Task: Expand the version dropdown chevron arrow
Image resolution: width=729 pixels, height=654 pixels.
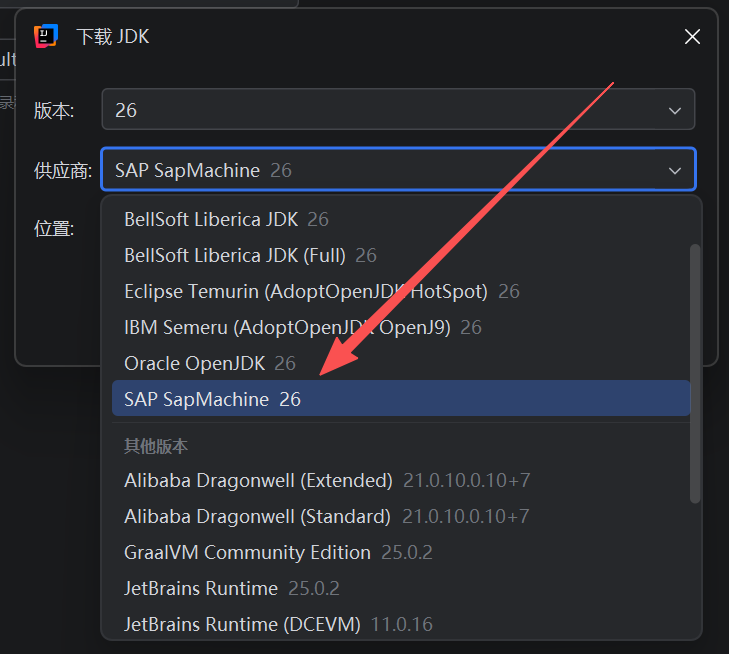Action: click(675, 110)
